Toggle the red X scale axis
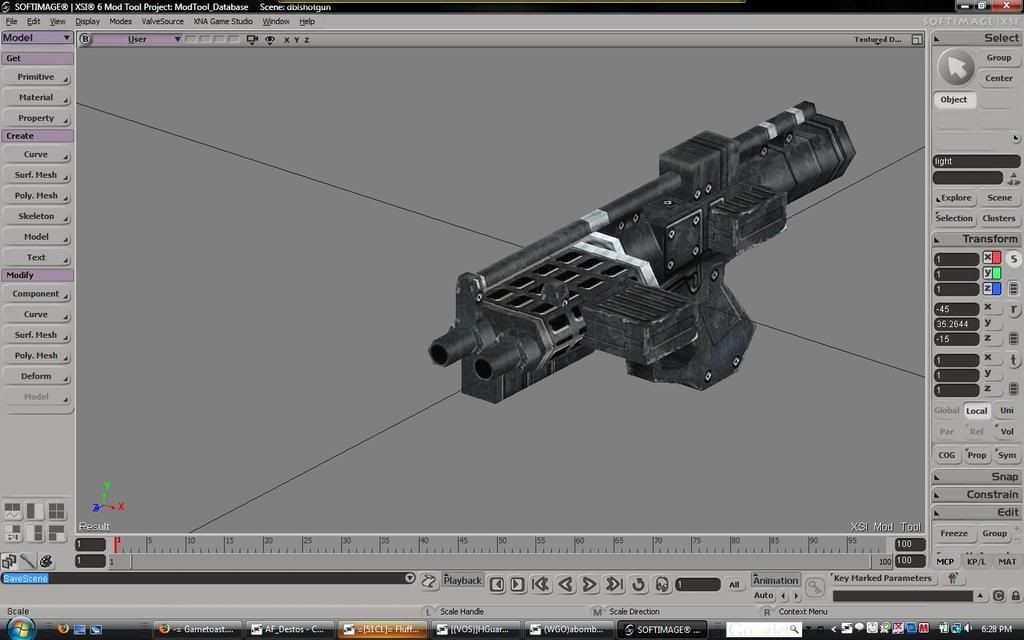Screen dimensions: 1024x640 pos(992,257)
